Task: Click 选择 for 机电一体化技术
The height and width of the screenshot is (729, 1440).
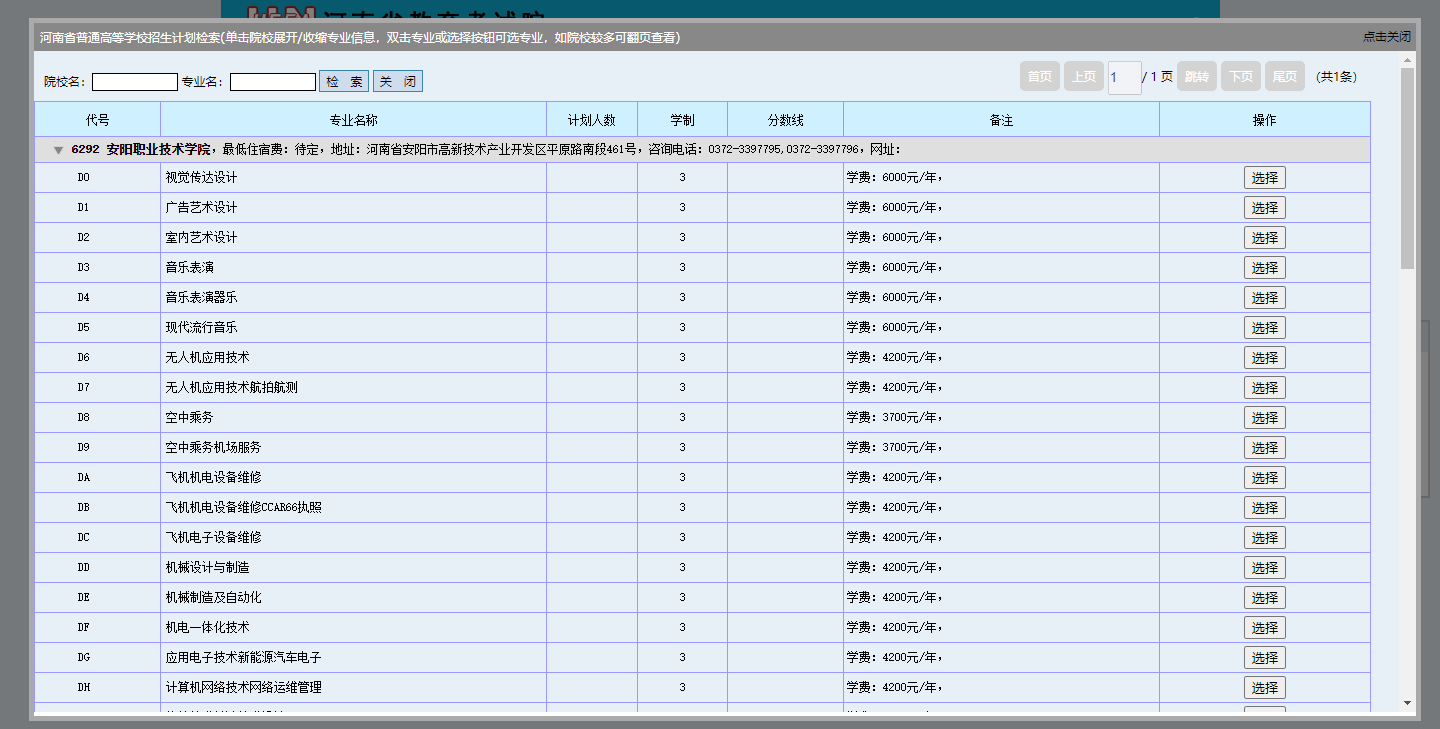Action: click(1265, 628)
